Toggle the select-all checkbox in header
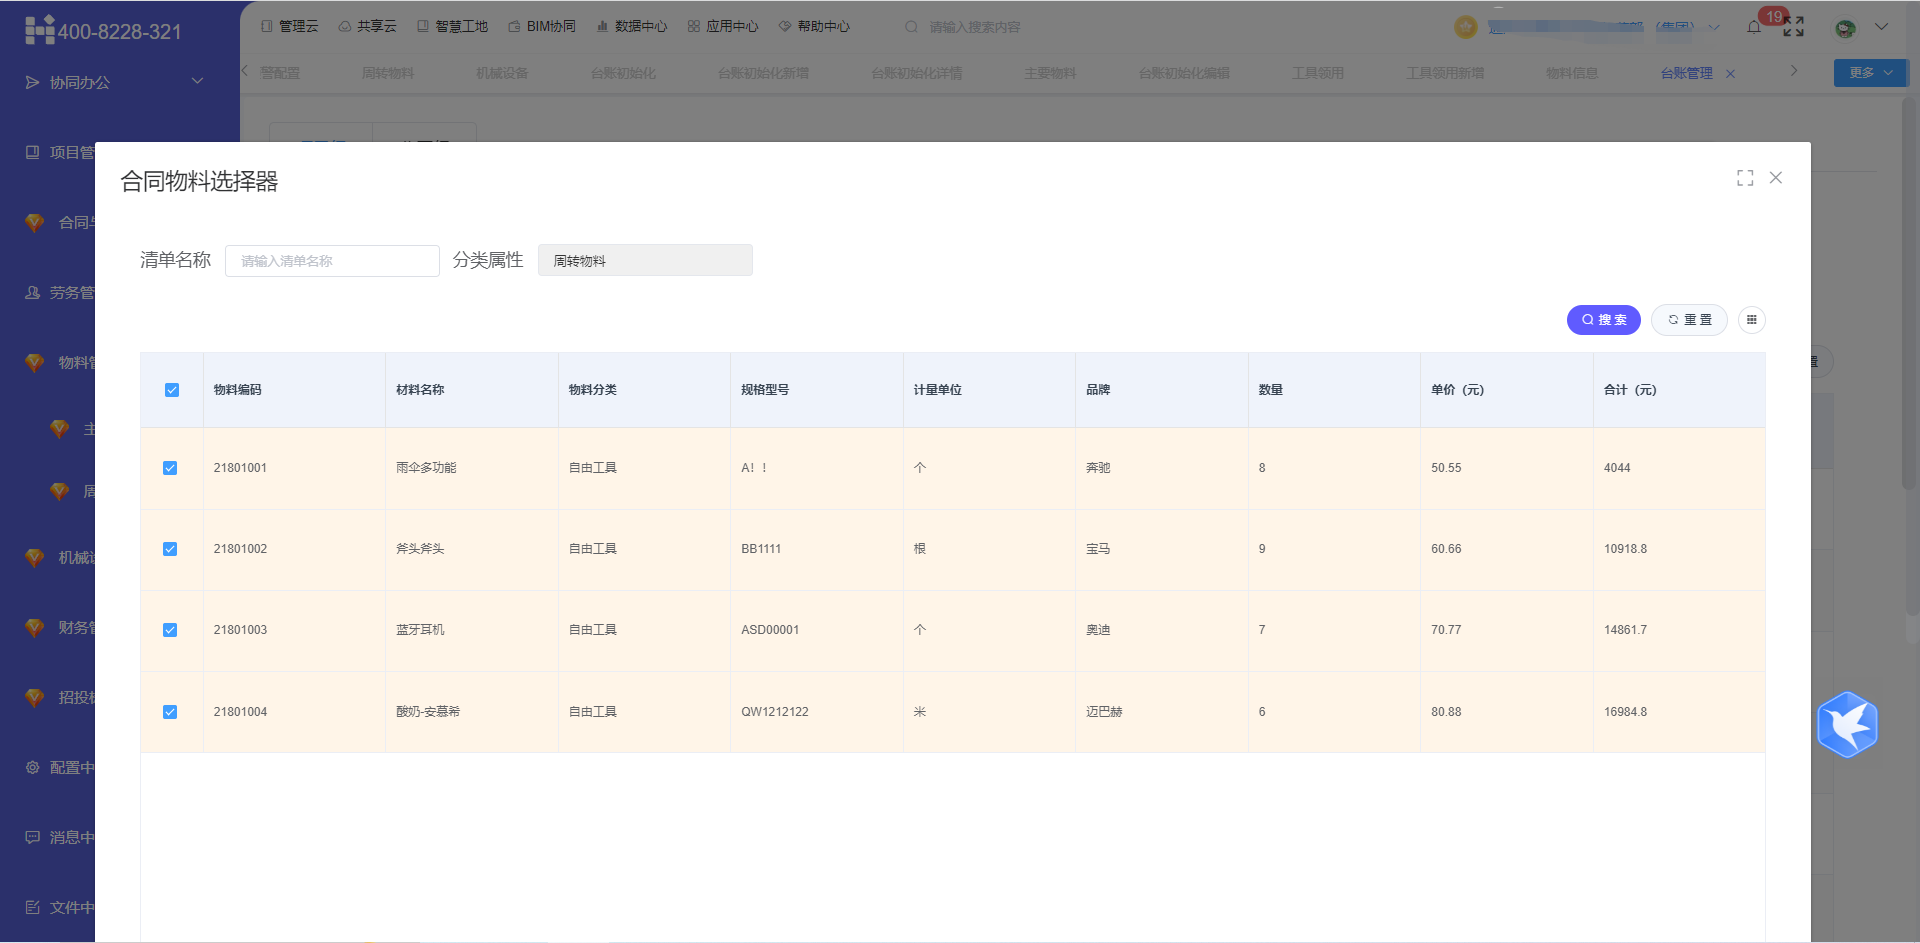This screenshot has width=1920, height=943. click(x=172, y=390)
